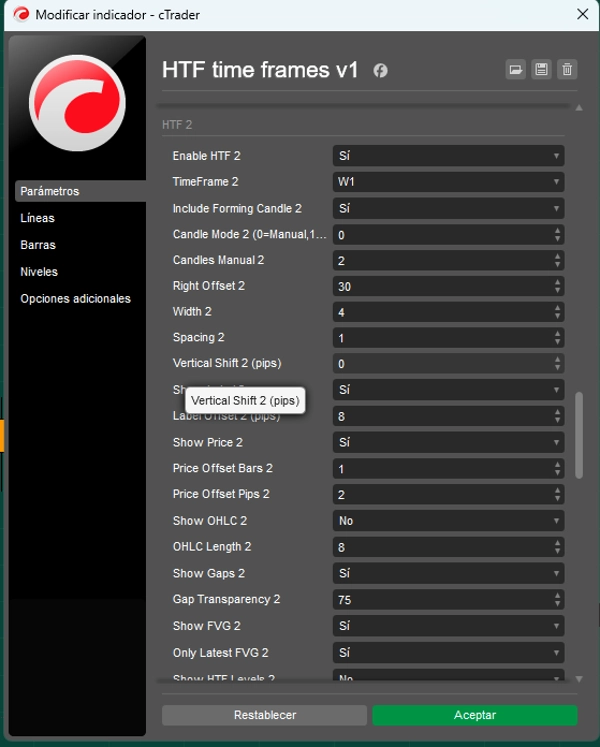Click the HTF time frames v1 title
This screenshot has width=600, height=747.
click(260, 70)
